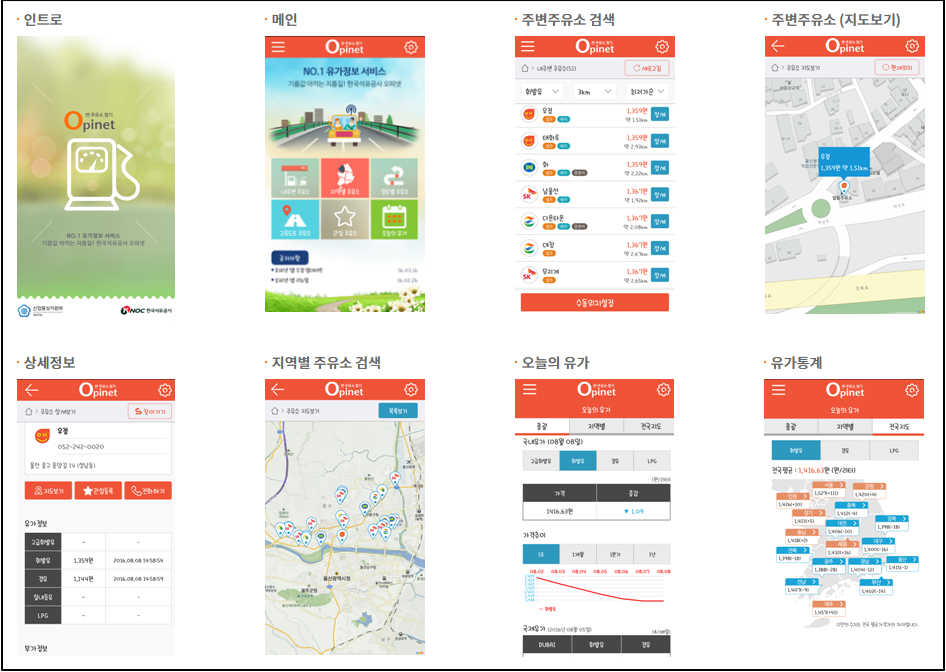Open hamburger menu on the 메인 screen
946x672 pixels.
coord(278,47)
